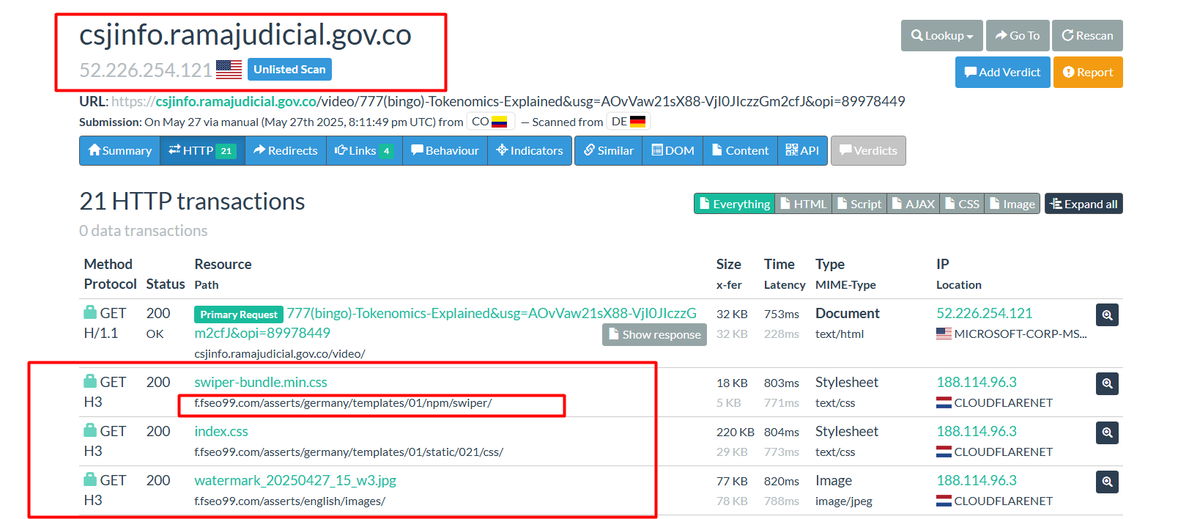Click the US flag beside MICROSOFT-CORP-MS
Image resolution: width=1200 pixels, height=519 pixels.
(x=944, y=334)
